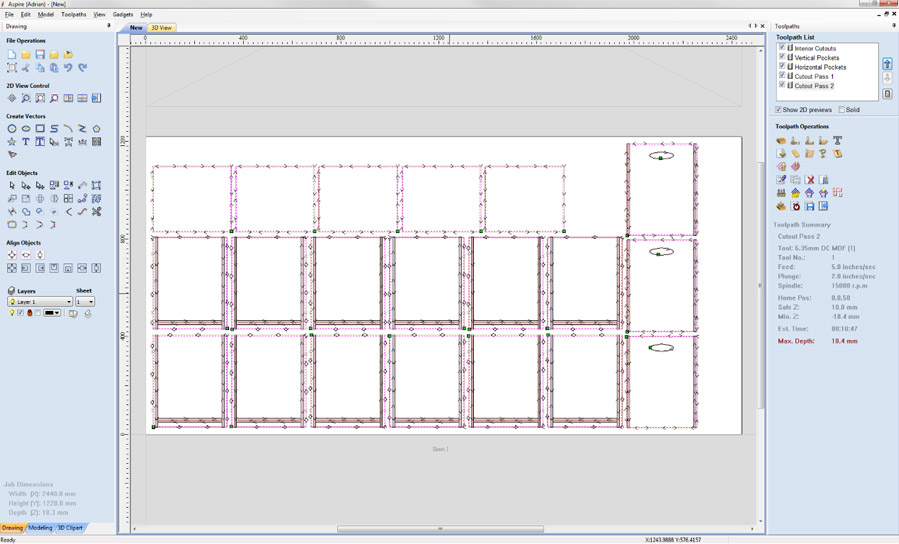Select the Draw Text tool
The image size is (899, 544).
[x=26, y=142]
